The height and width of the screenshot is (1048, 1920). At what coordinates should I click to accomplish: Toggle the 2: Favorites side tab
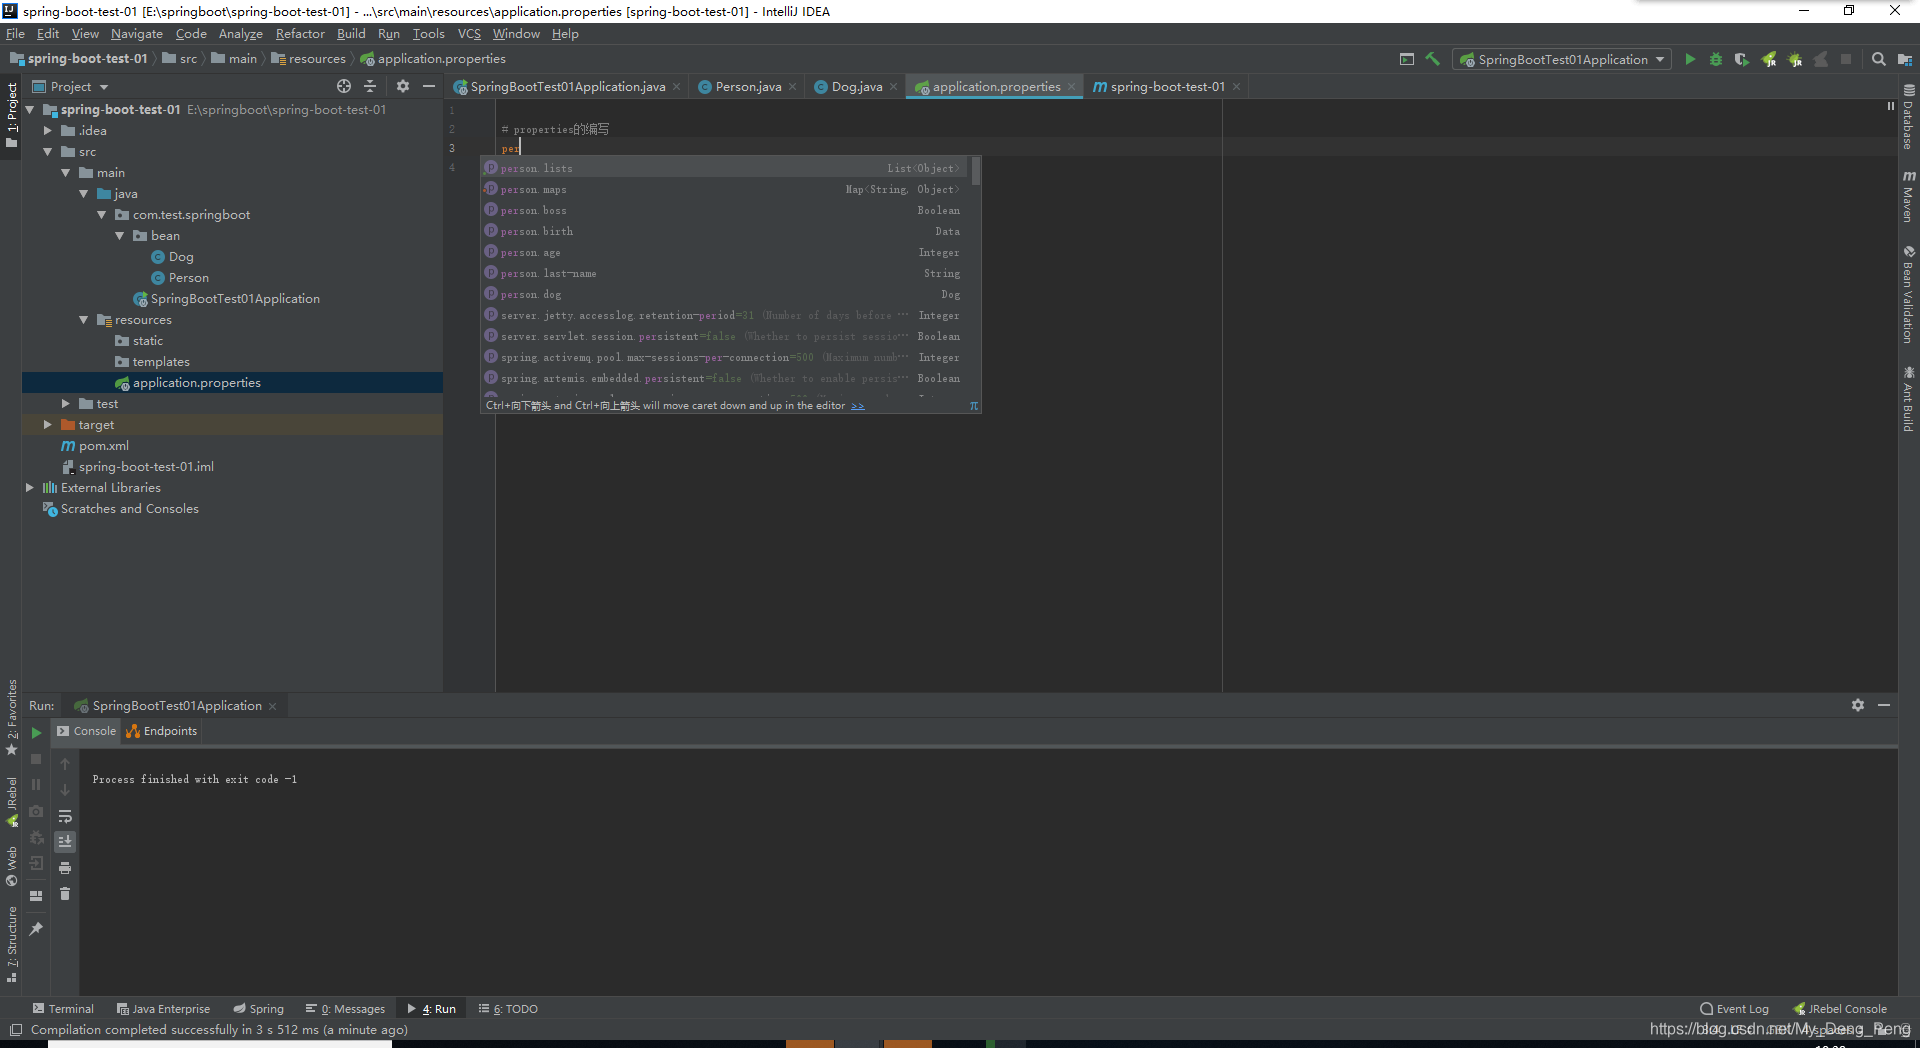(x=11, y=717)
